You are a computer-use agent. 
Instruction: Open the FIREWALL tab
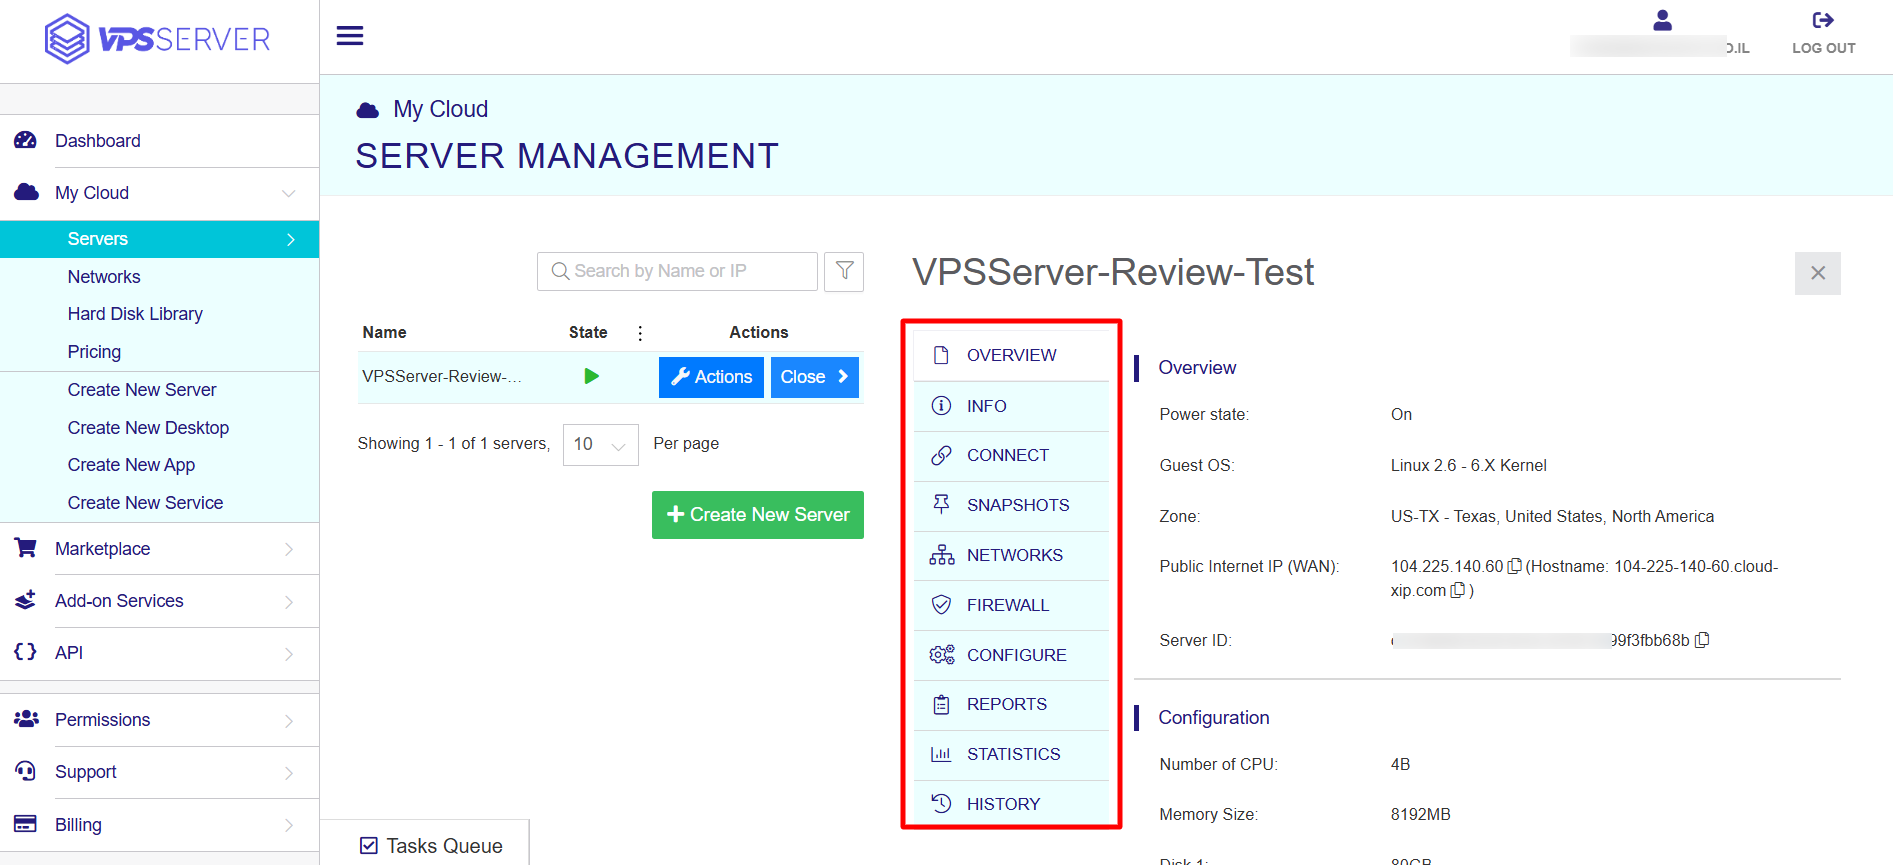[1011, 605]
